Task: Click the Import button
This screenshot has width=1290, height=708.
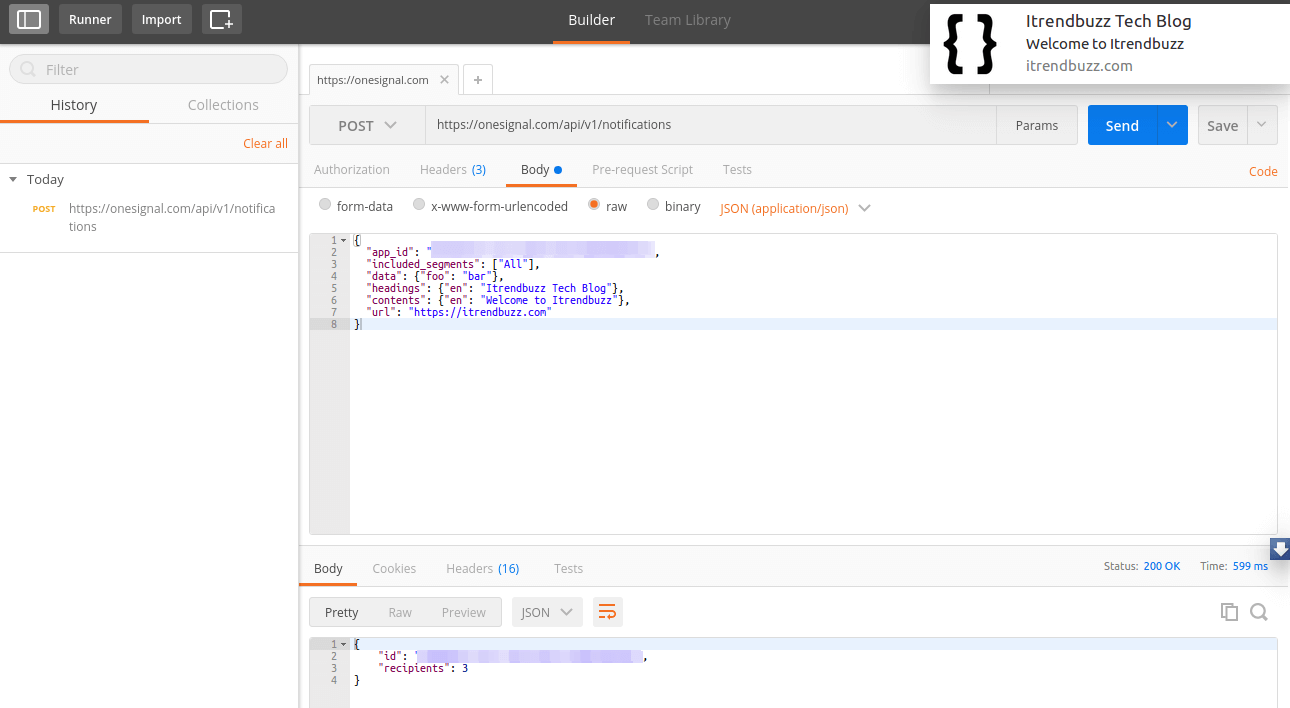Action: (162, 19)
